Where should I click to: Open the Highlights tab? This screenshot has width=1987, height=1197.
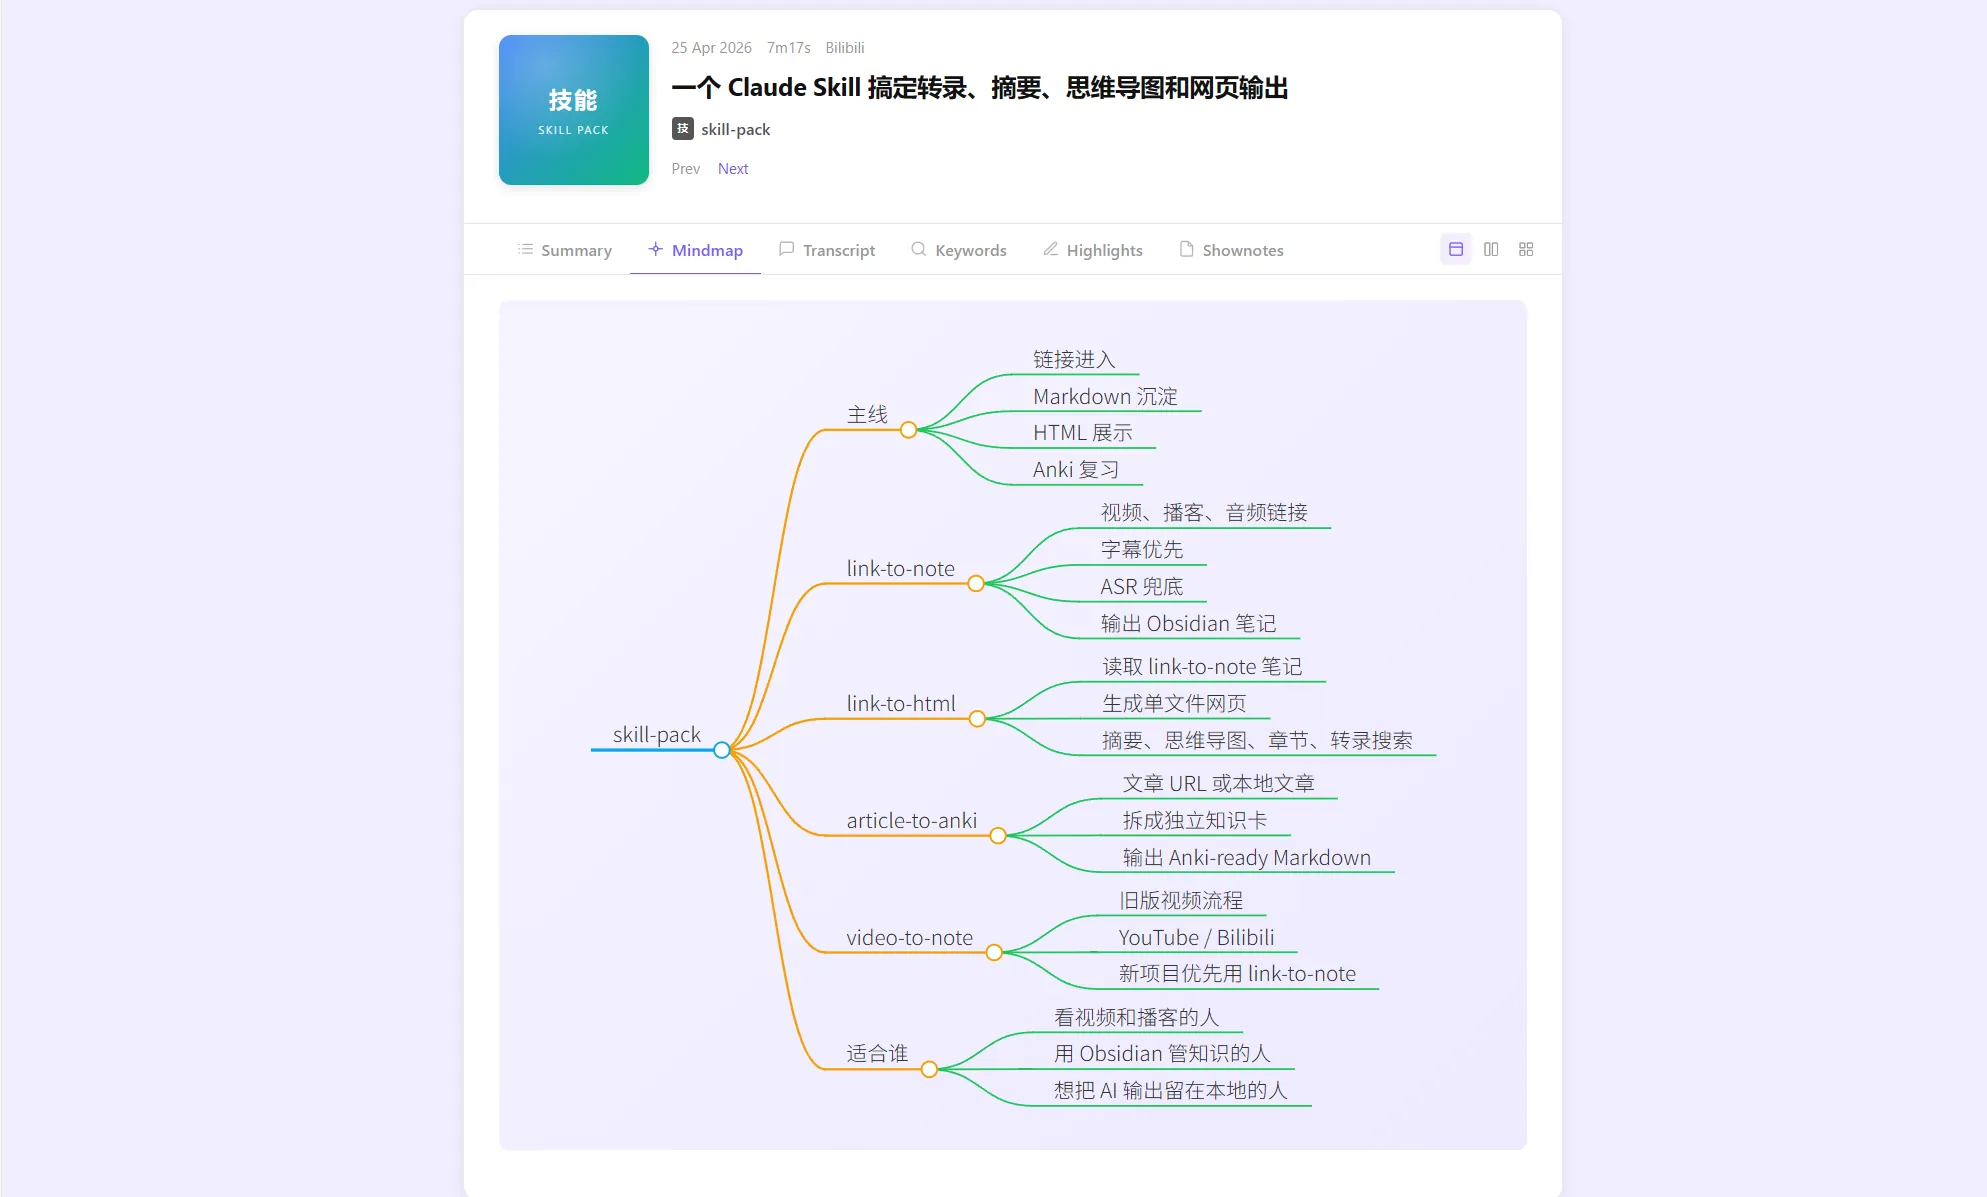[x=1093, y=250]
